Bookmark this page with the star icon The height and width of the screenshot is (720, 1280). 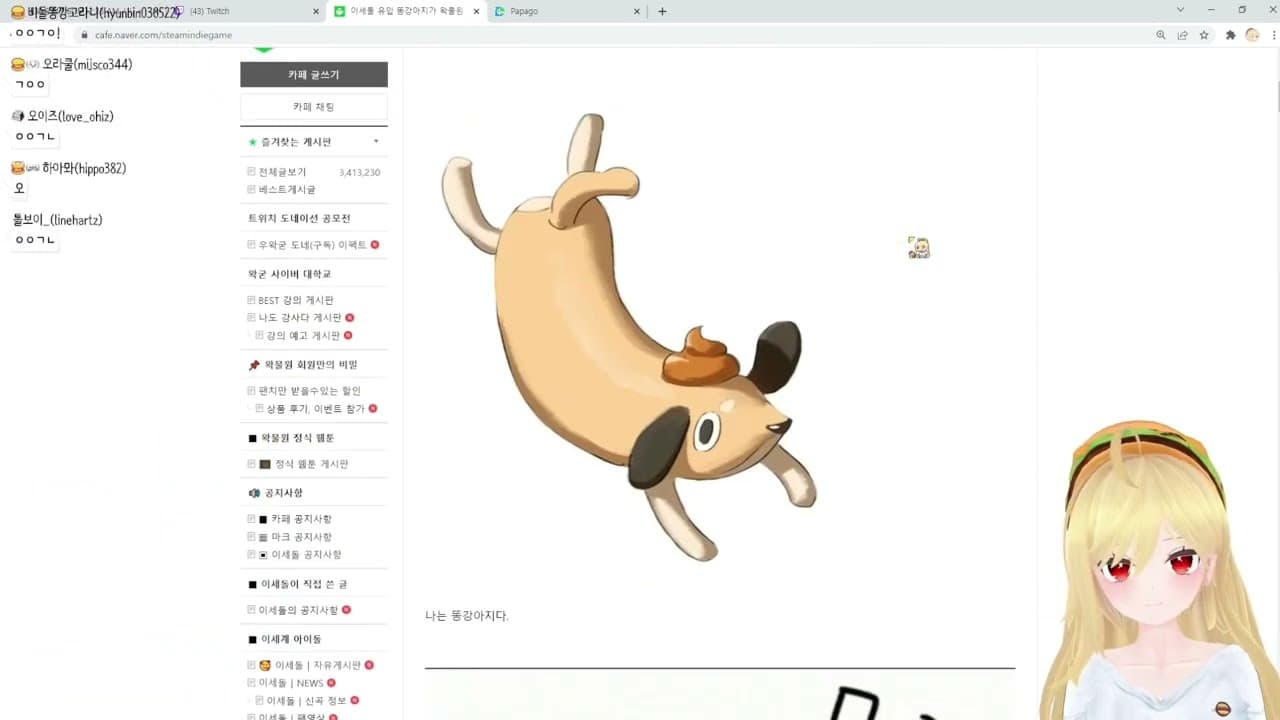pyautogui.click(x=1204, y=34)
